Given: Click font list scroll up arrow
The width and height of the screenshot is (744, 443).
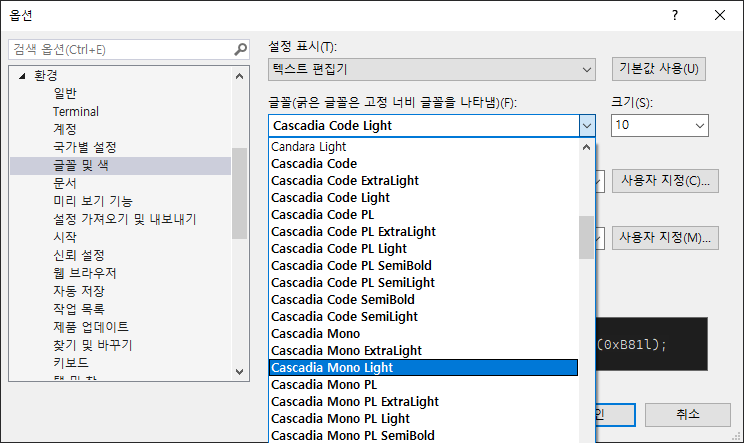Looking at the screenshot, I should [x=586, y=148].
